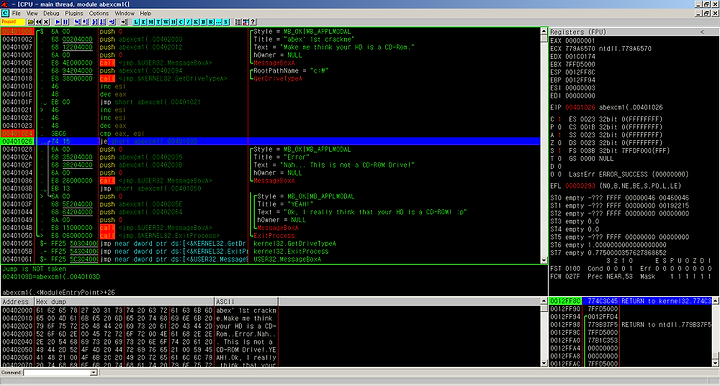Select the RootPathName comment line
Image resolution: width=720 pixels, height=386 pixels.
pyautogui.click(x=291, y=71)
